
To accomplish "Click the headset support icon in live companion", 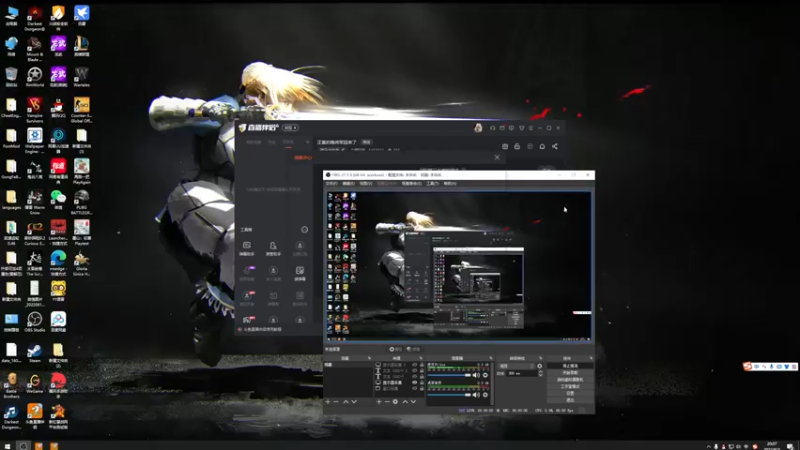I will (492, 128).
